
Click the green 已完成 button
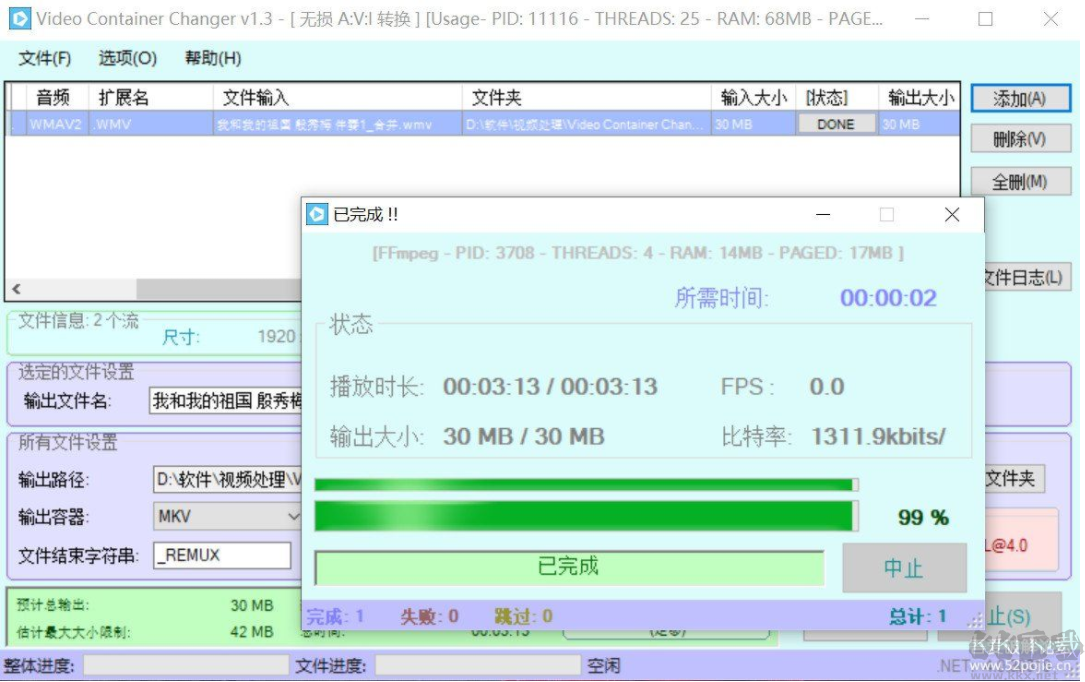[568, 567]
